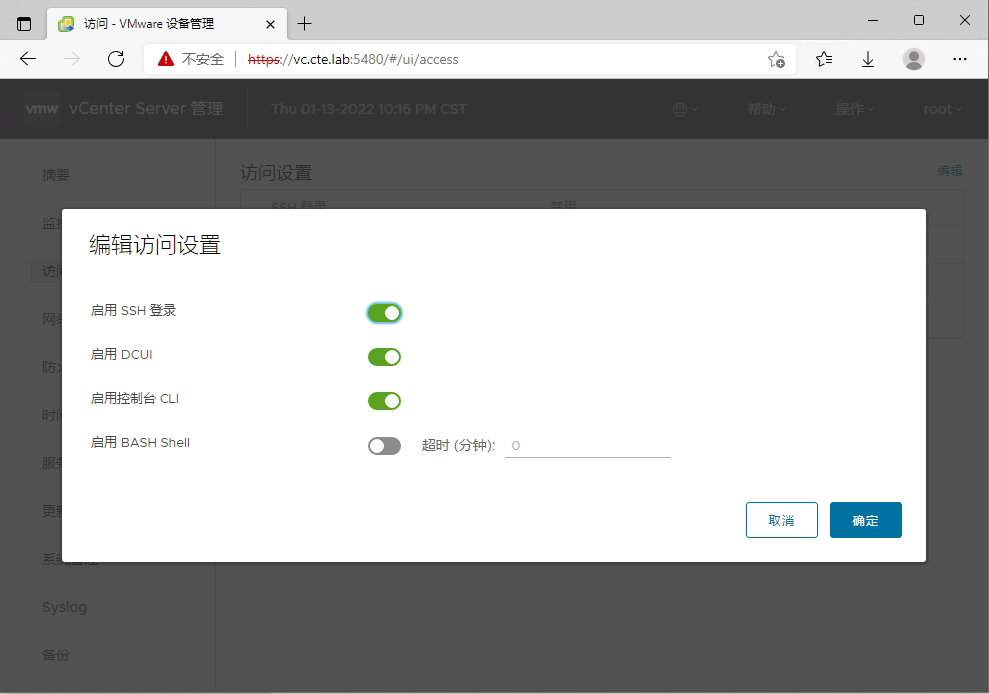Open the browser ... settings menu icon
The height and width of the screenshot is (694, 989).
(x=959, y=59)
